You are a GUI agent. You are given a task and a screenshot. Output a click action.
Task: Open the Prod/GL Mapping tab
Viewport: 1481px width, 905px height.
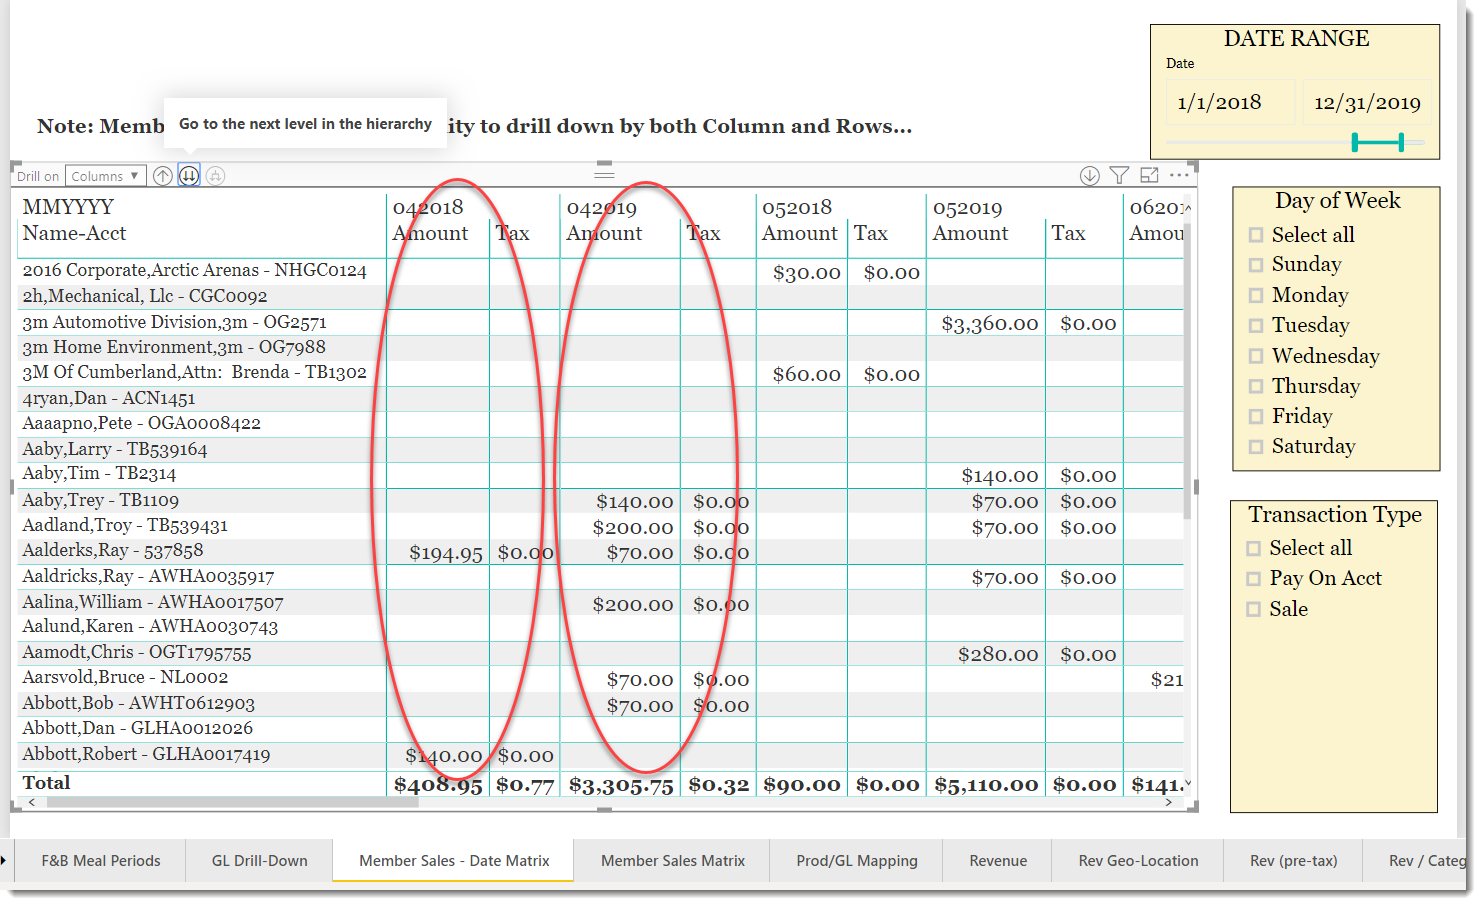[857, 861]
